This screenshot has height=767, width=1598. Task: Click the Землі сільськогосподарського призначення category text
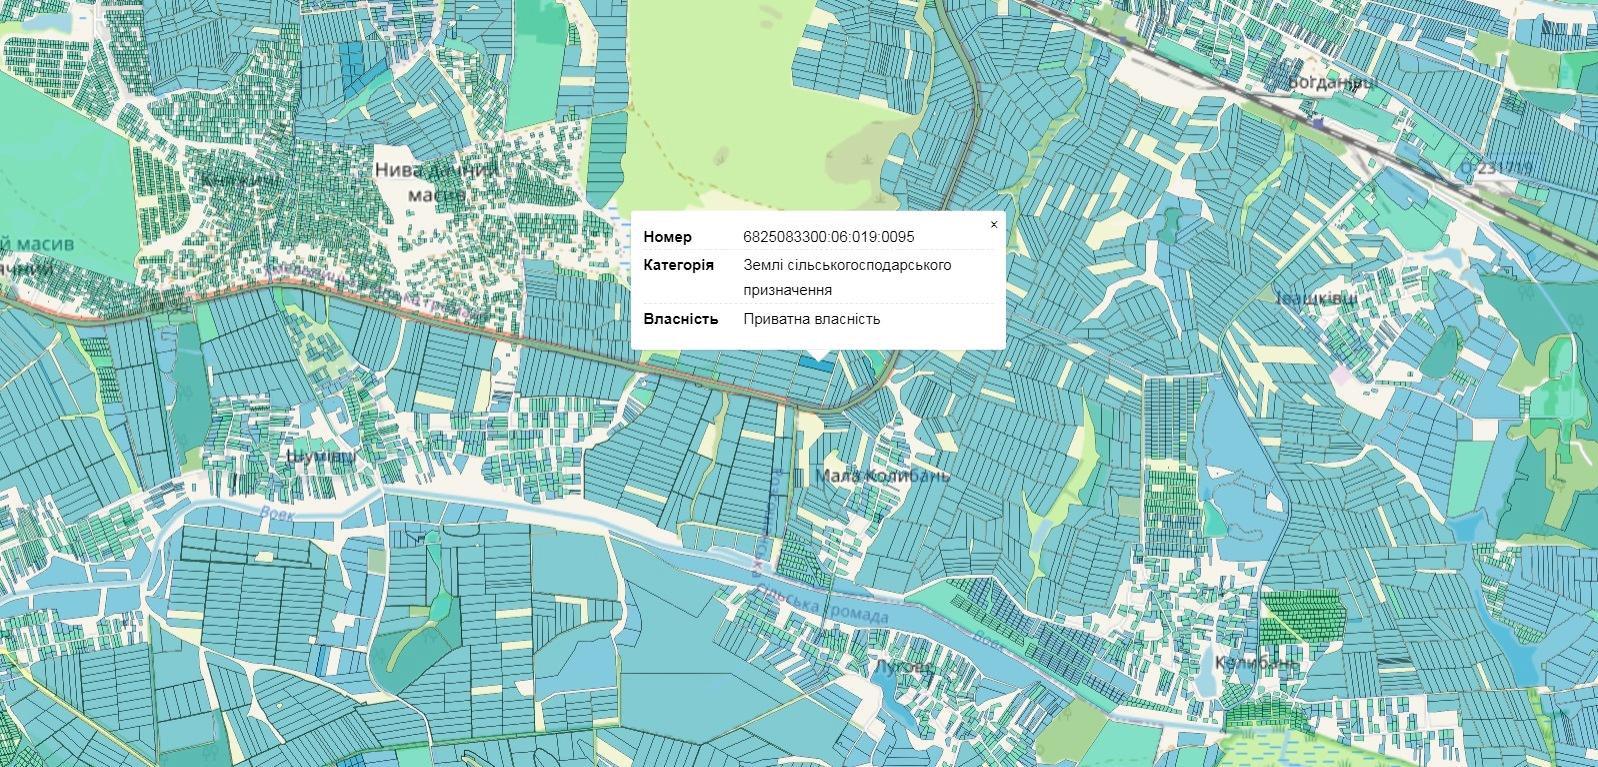coord(846,277)
